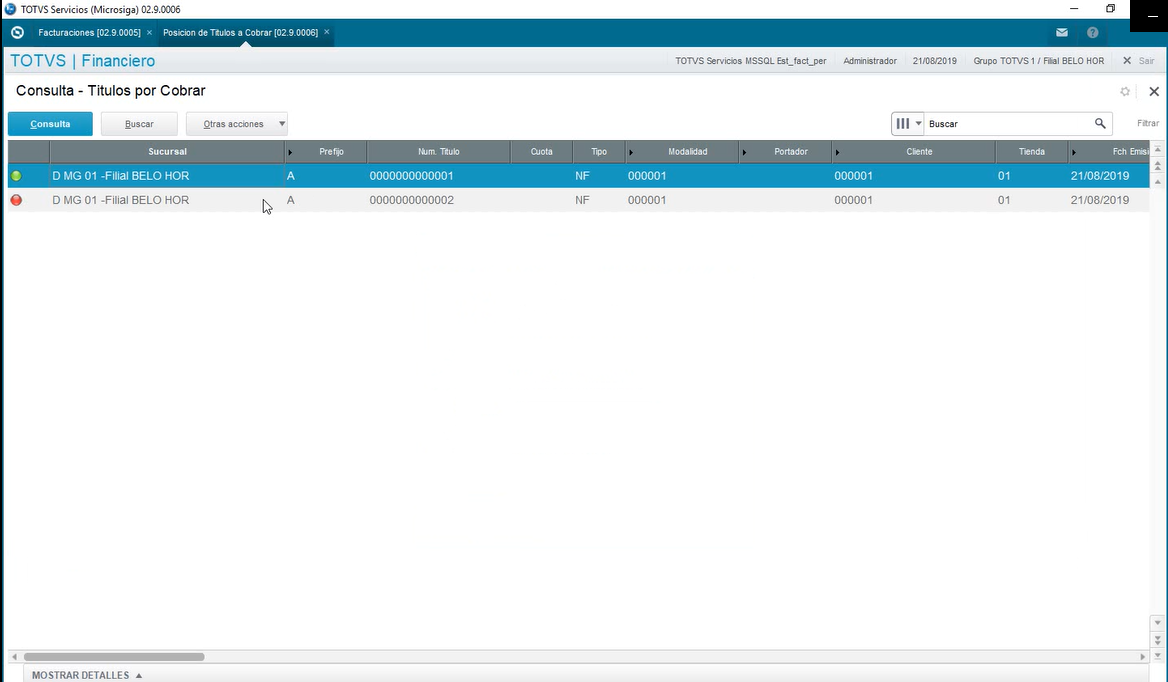Click the arrow marker before Modalidad column
This screenshot has width=1168, height=682.
[631, 152]
